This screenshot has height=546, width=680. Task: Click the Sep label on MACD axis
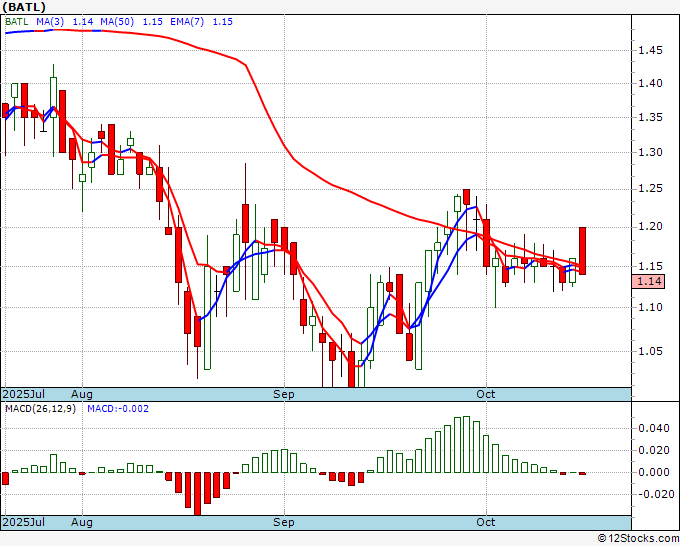[x=284, y=522]
